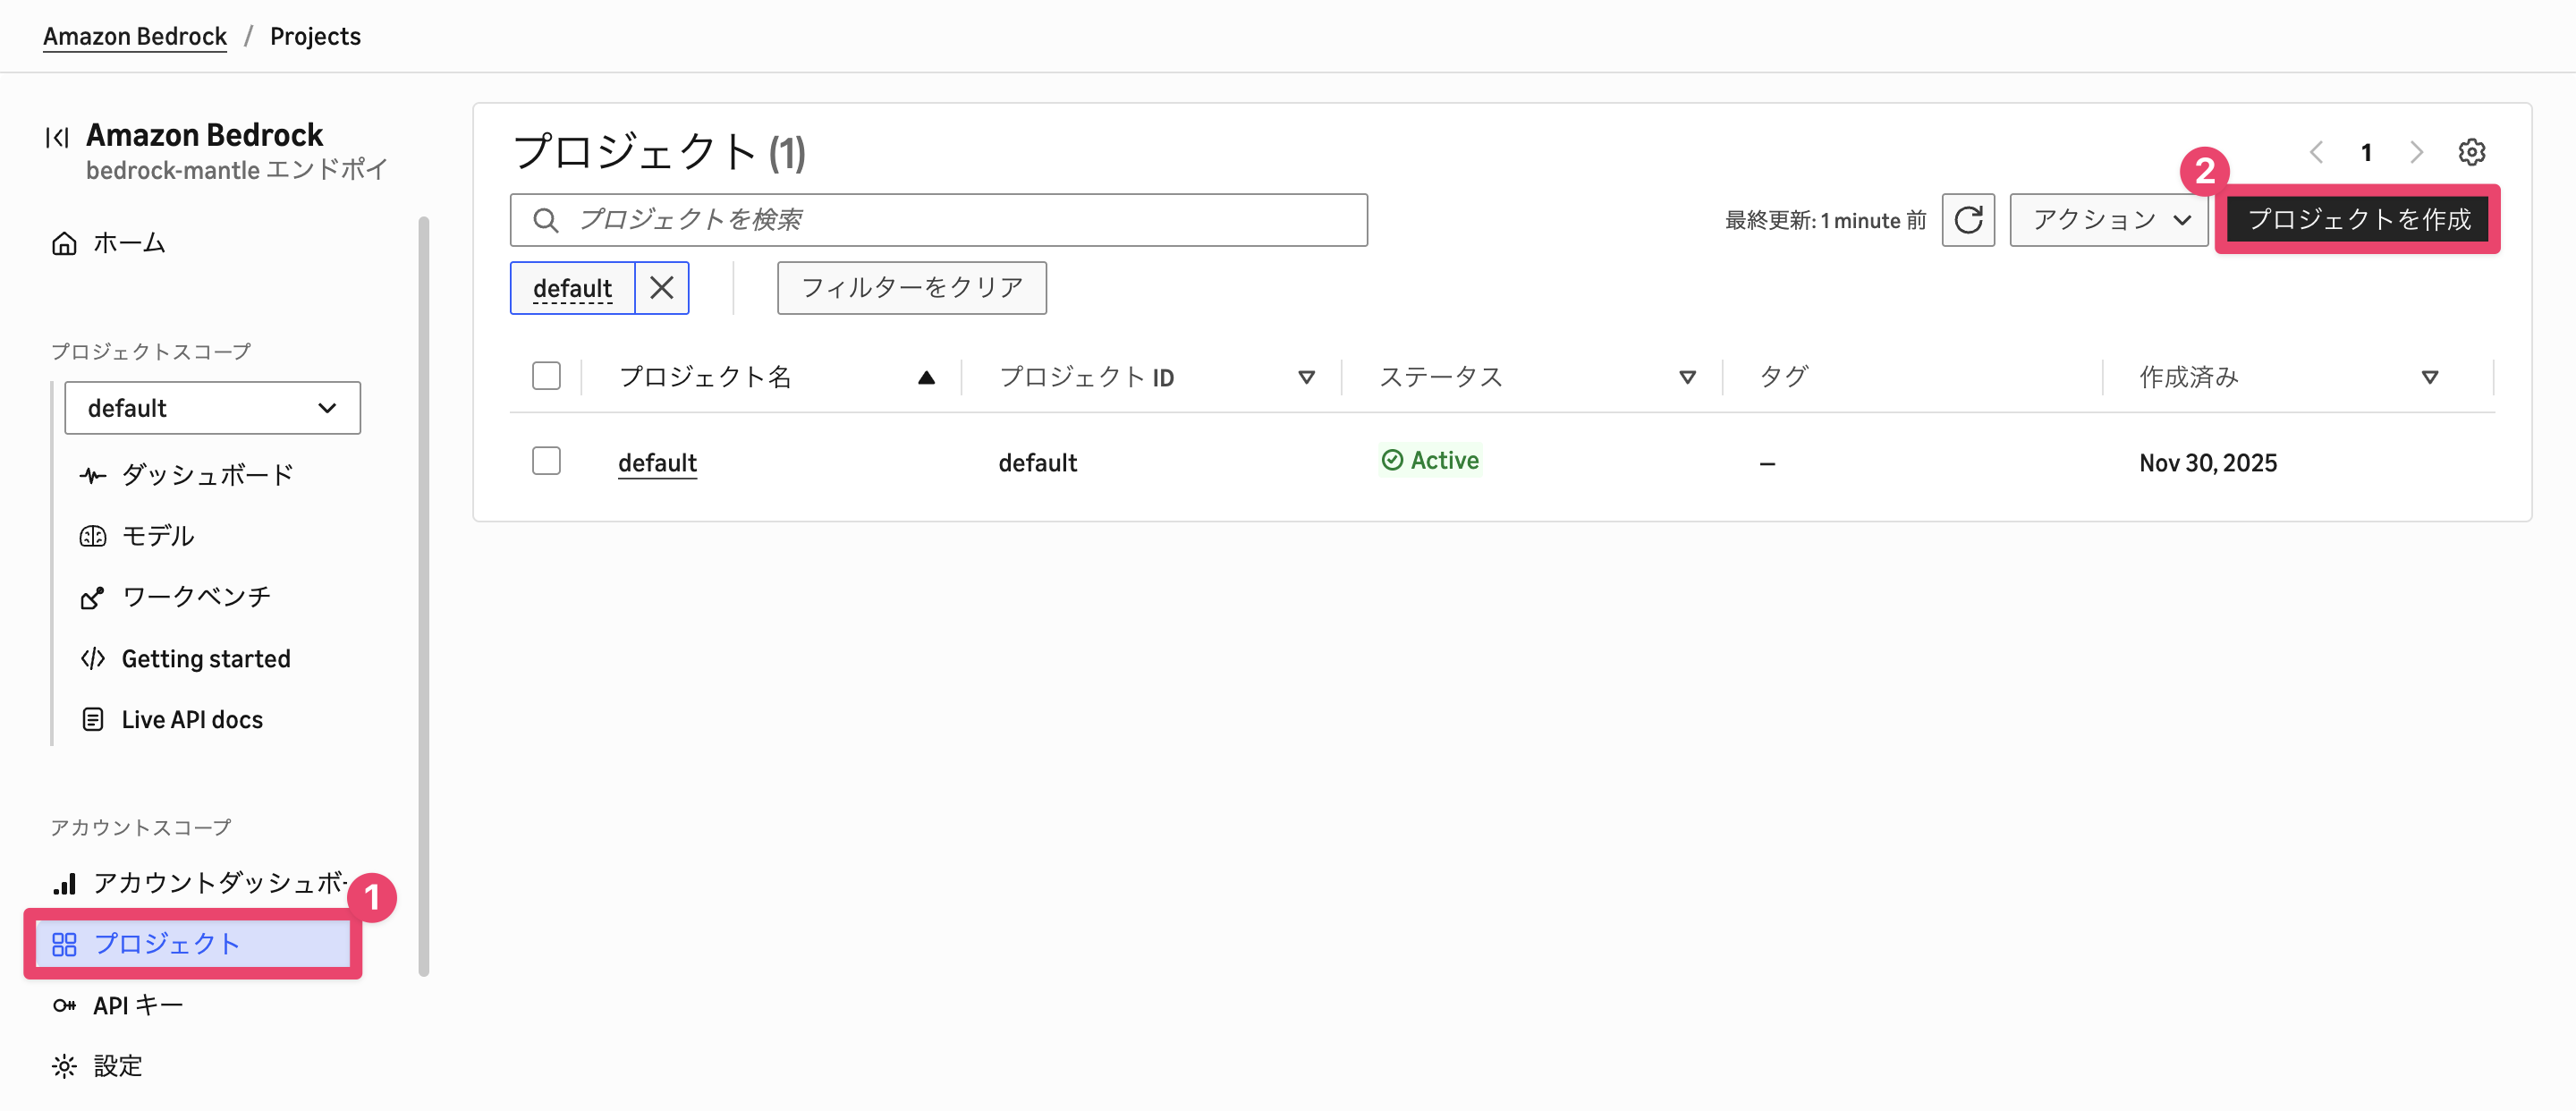Select プロジェクト in sidebar
Viewport: 2576px width, 1111px height.
(193, 944)
